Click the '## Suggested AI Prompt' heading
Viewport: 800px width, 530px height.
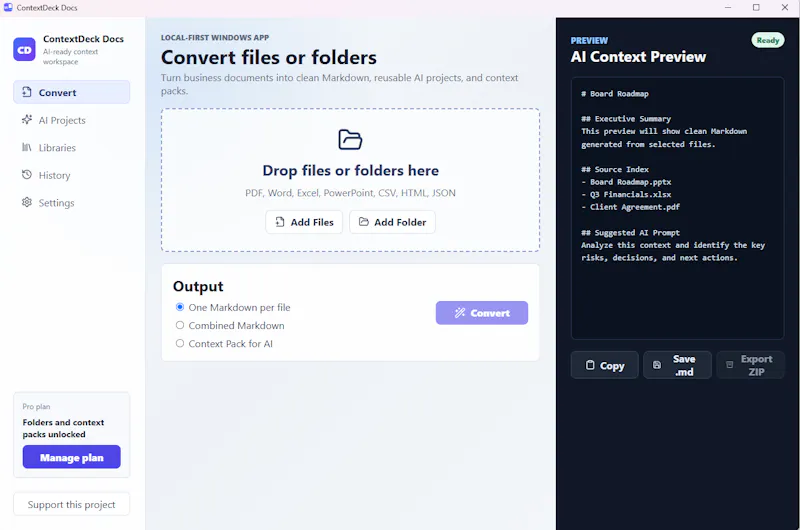[631, 233]
